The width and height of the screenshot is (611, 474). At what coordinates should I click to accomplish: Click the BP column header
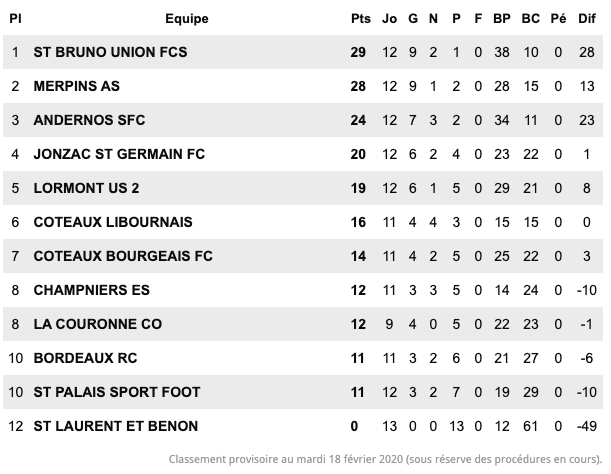click(502, 18)
